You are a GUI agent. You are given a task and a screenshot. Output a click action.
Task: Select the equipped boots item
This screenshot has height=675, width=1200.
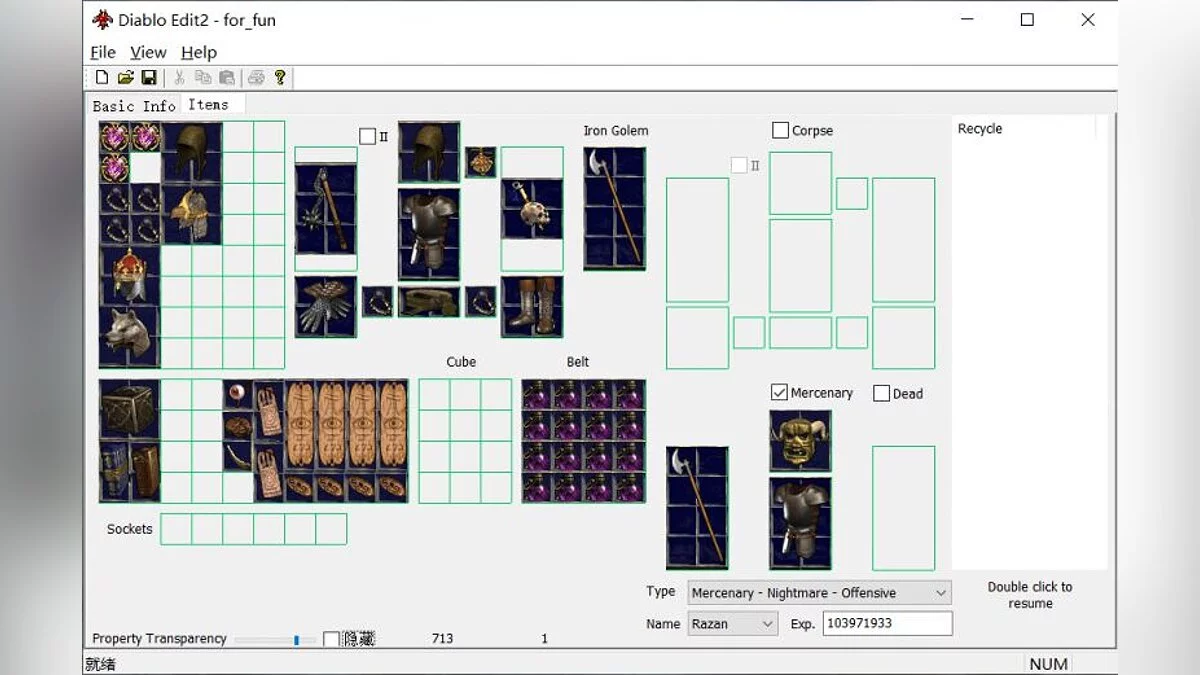pyautogui.click(x=532, y=306)
